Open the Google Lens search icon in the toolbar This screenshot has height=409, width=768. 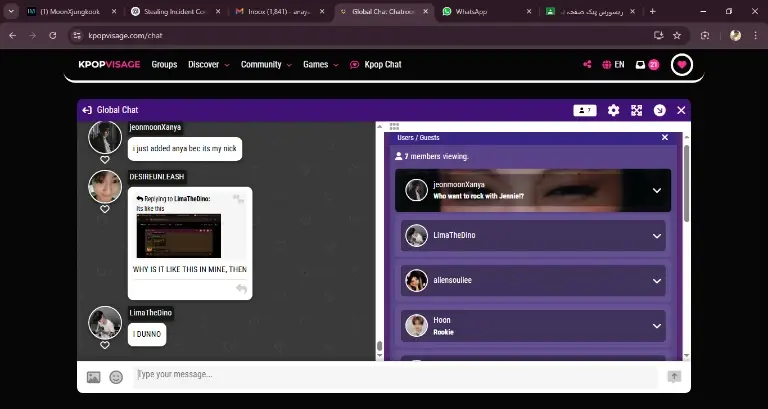[x=705, y=35]
